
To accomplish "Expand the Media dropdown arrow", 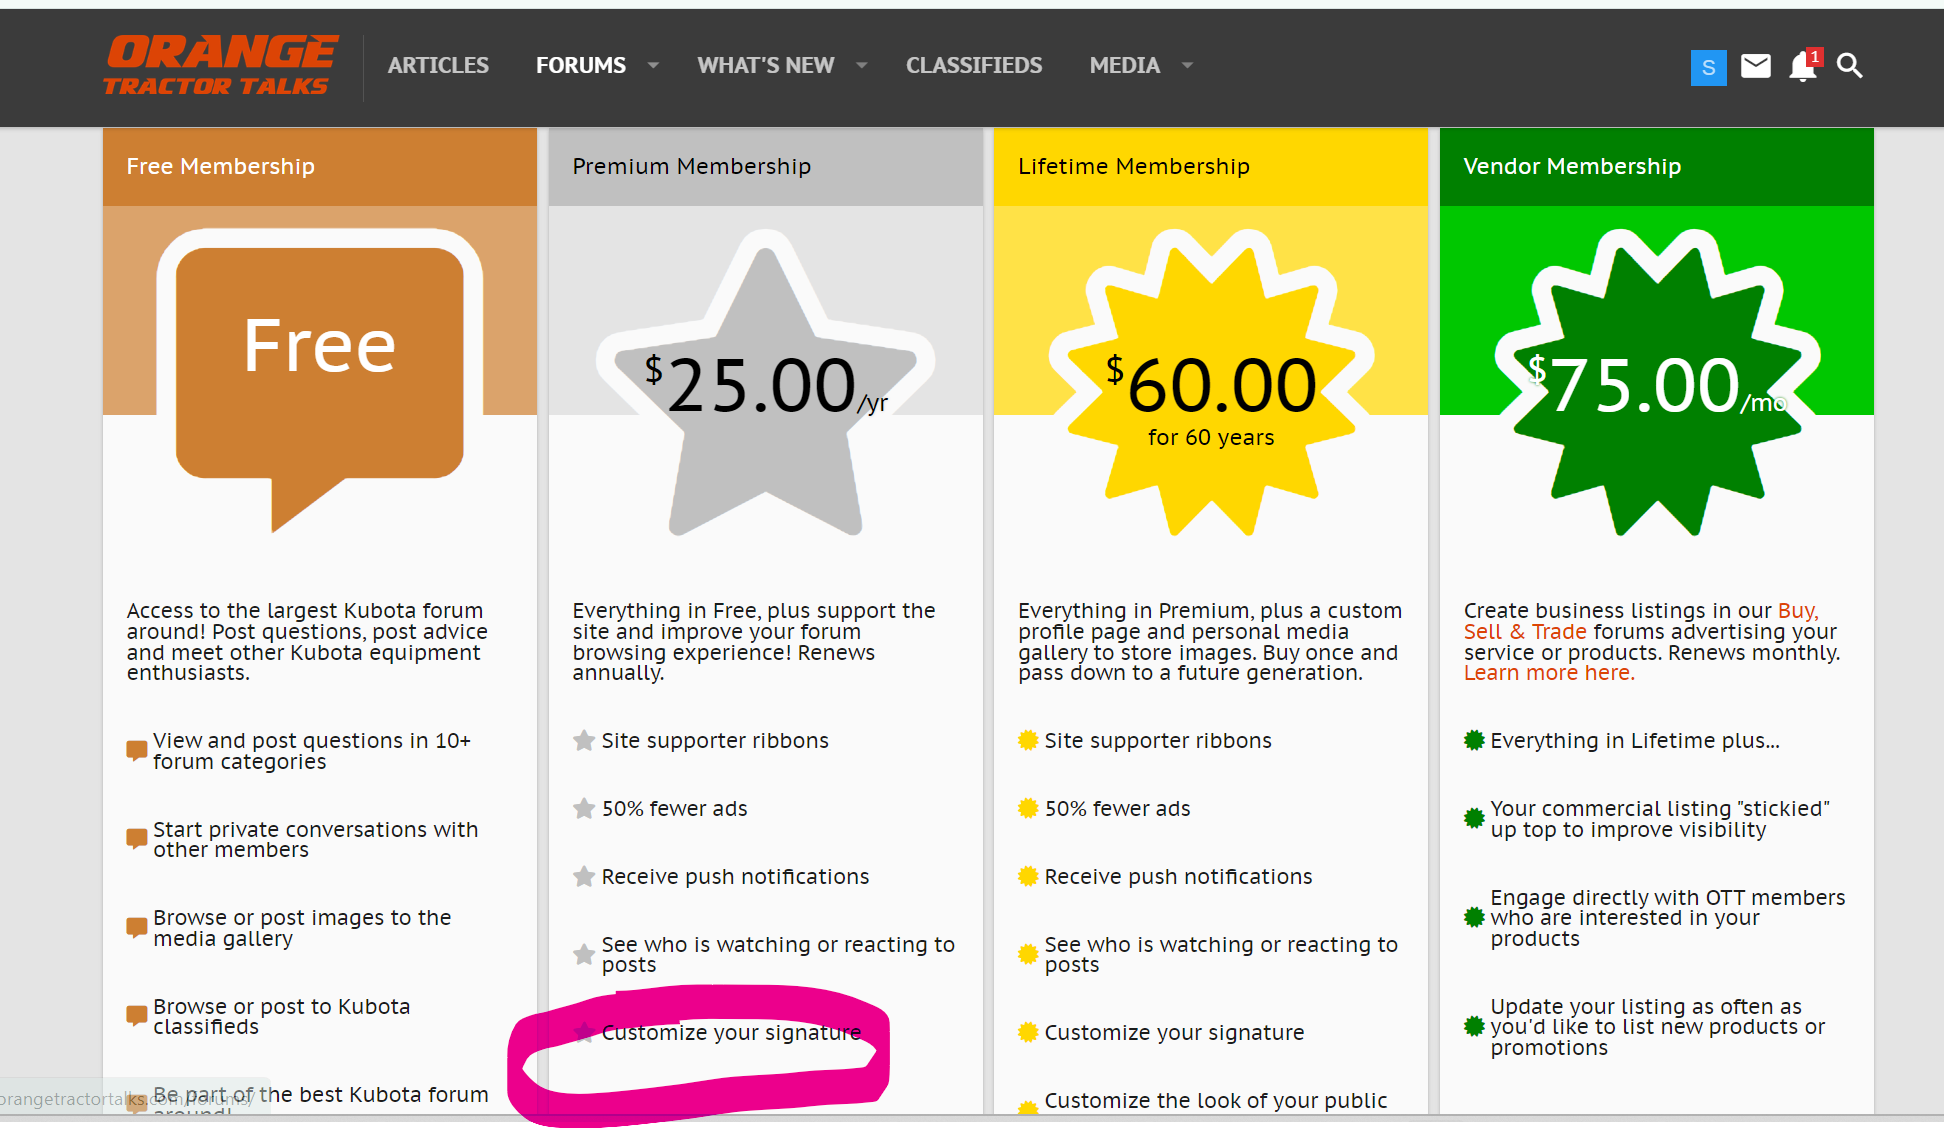I will point(1187,66).
